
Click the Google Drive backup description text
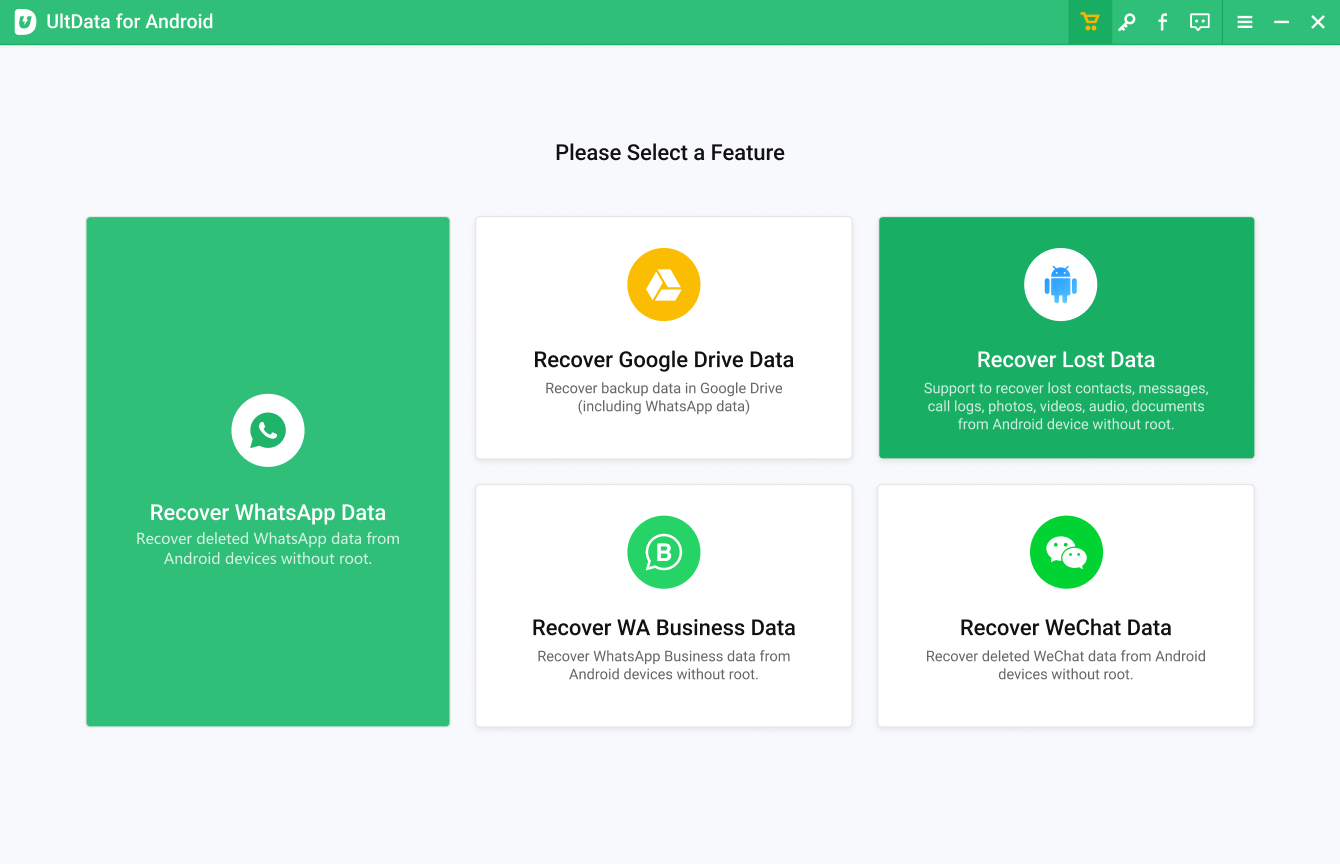[x=664, y=397]
